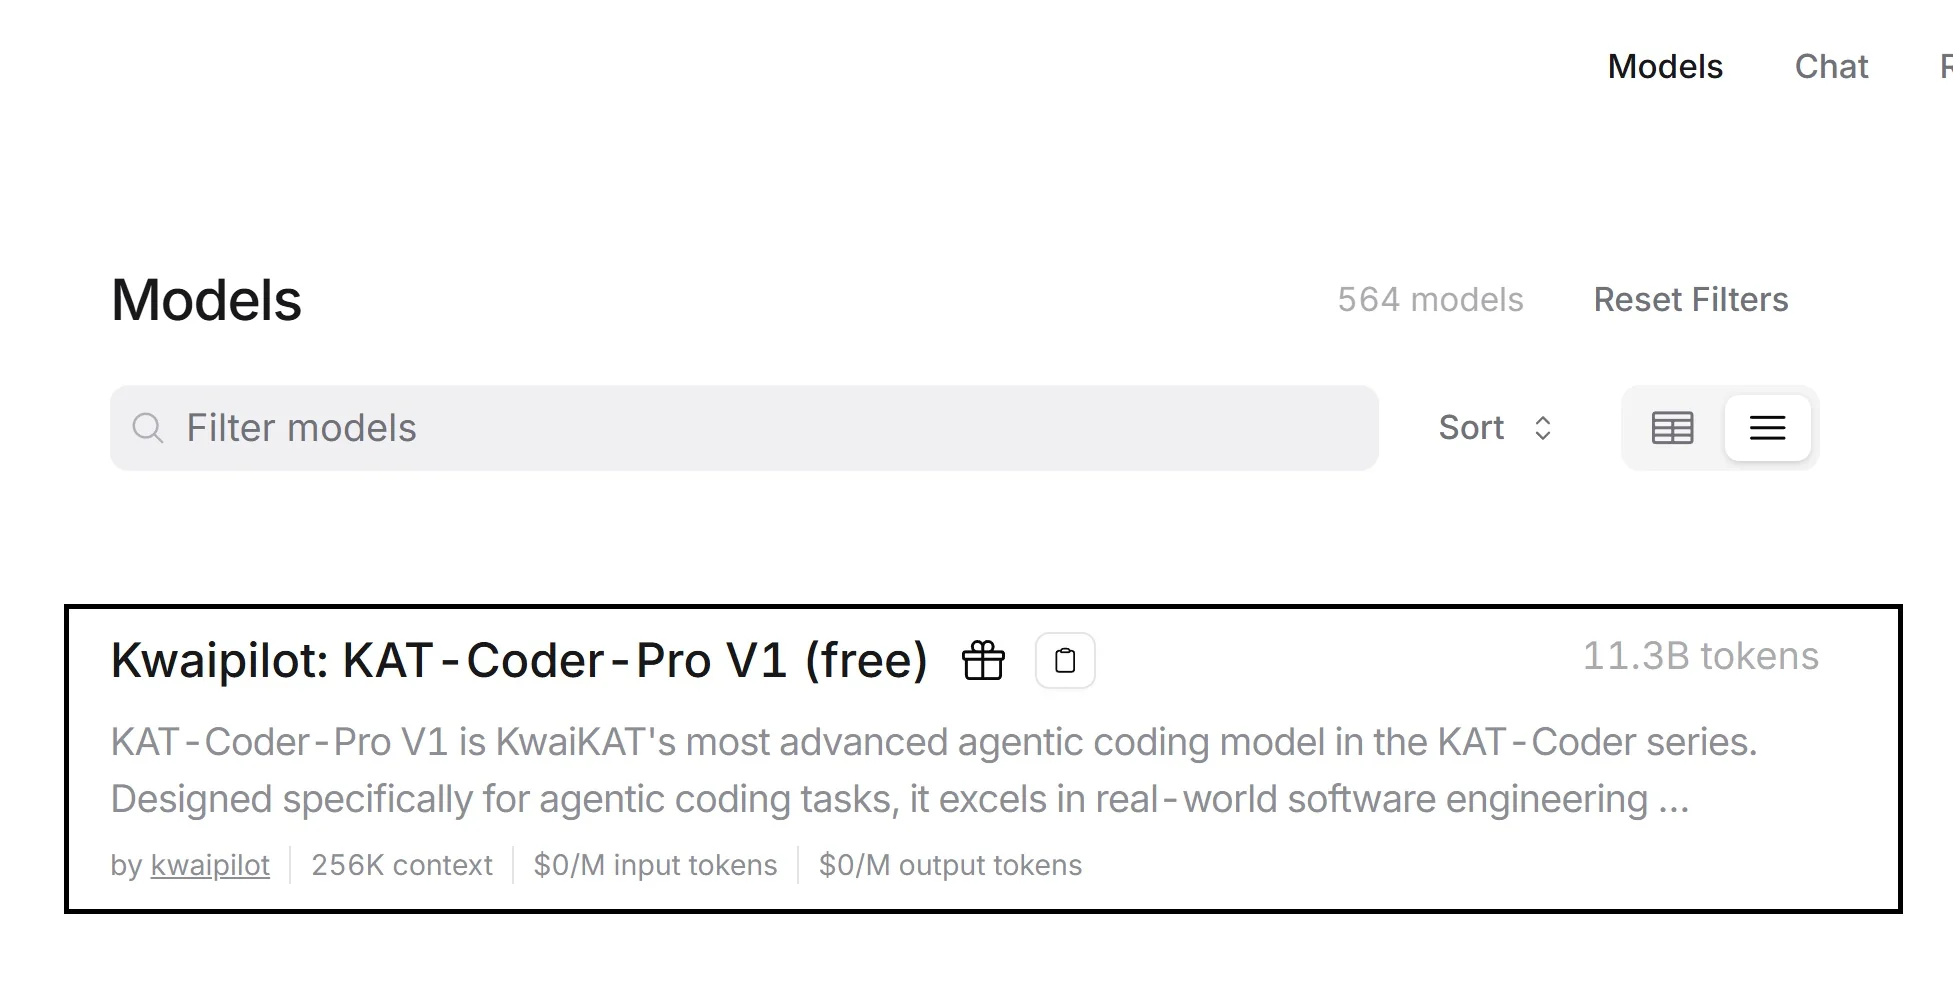The width and height of the screenshot is (1953, 984).
Task: Click the magnifier icon in the filter bar
Action: tap(148, 428)
